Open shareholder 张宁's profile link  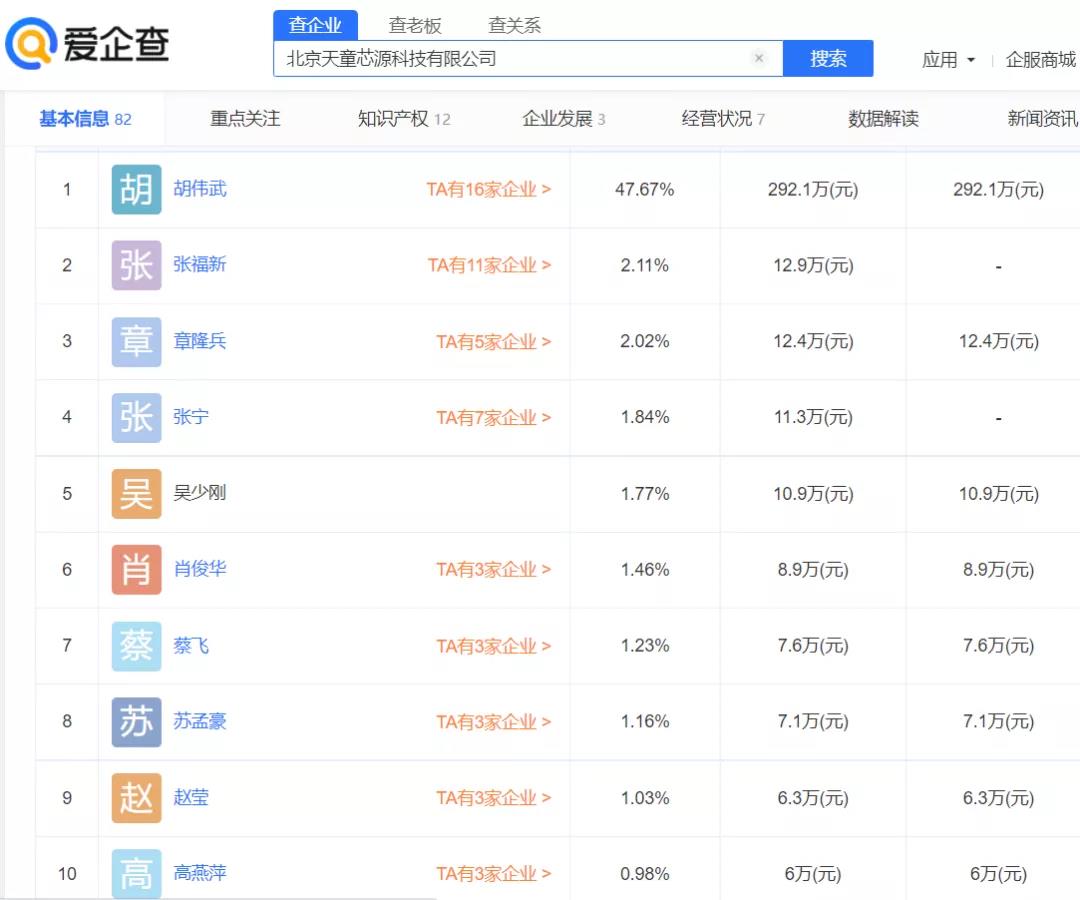[191, 417]
